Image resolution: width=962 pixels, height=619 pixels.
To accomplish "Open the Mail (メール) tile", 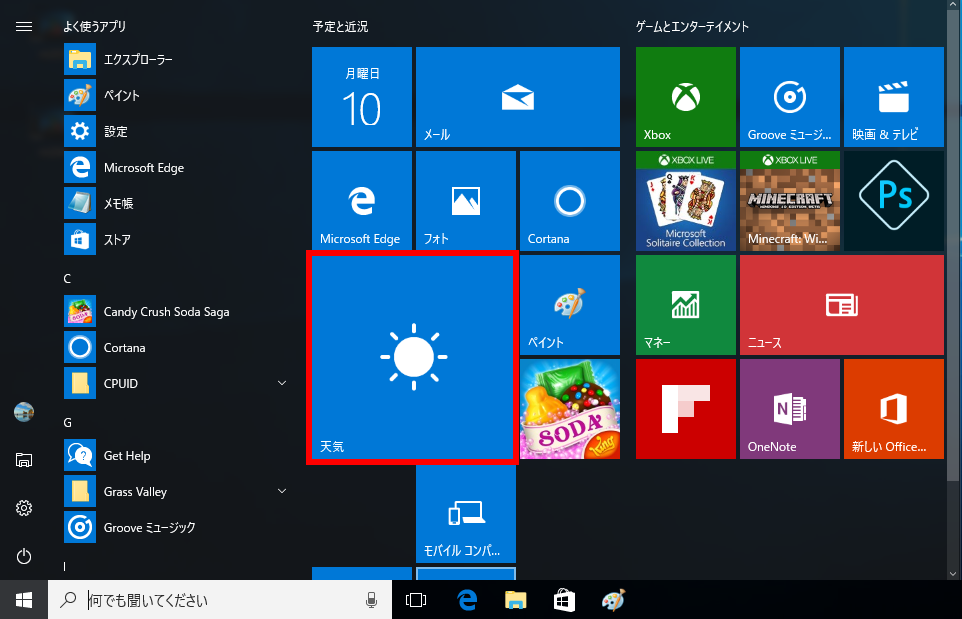I will pos(517,97).
